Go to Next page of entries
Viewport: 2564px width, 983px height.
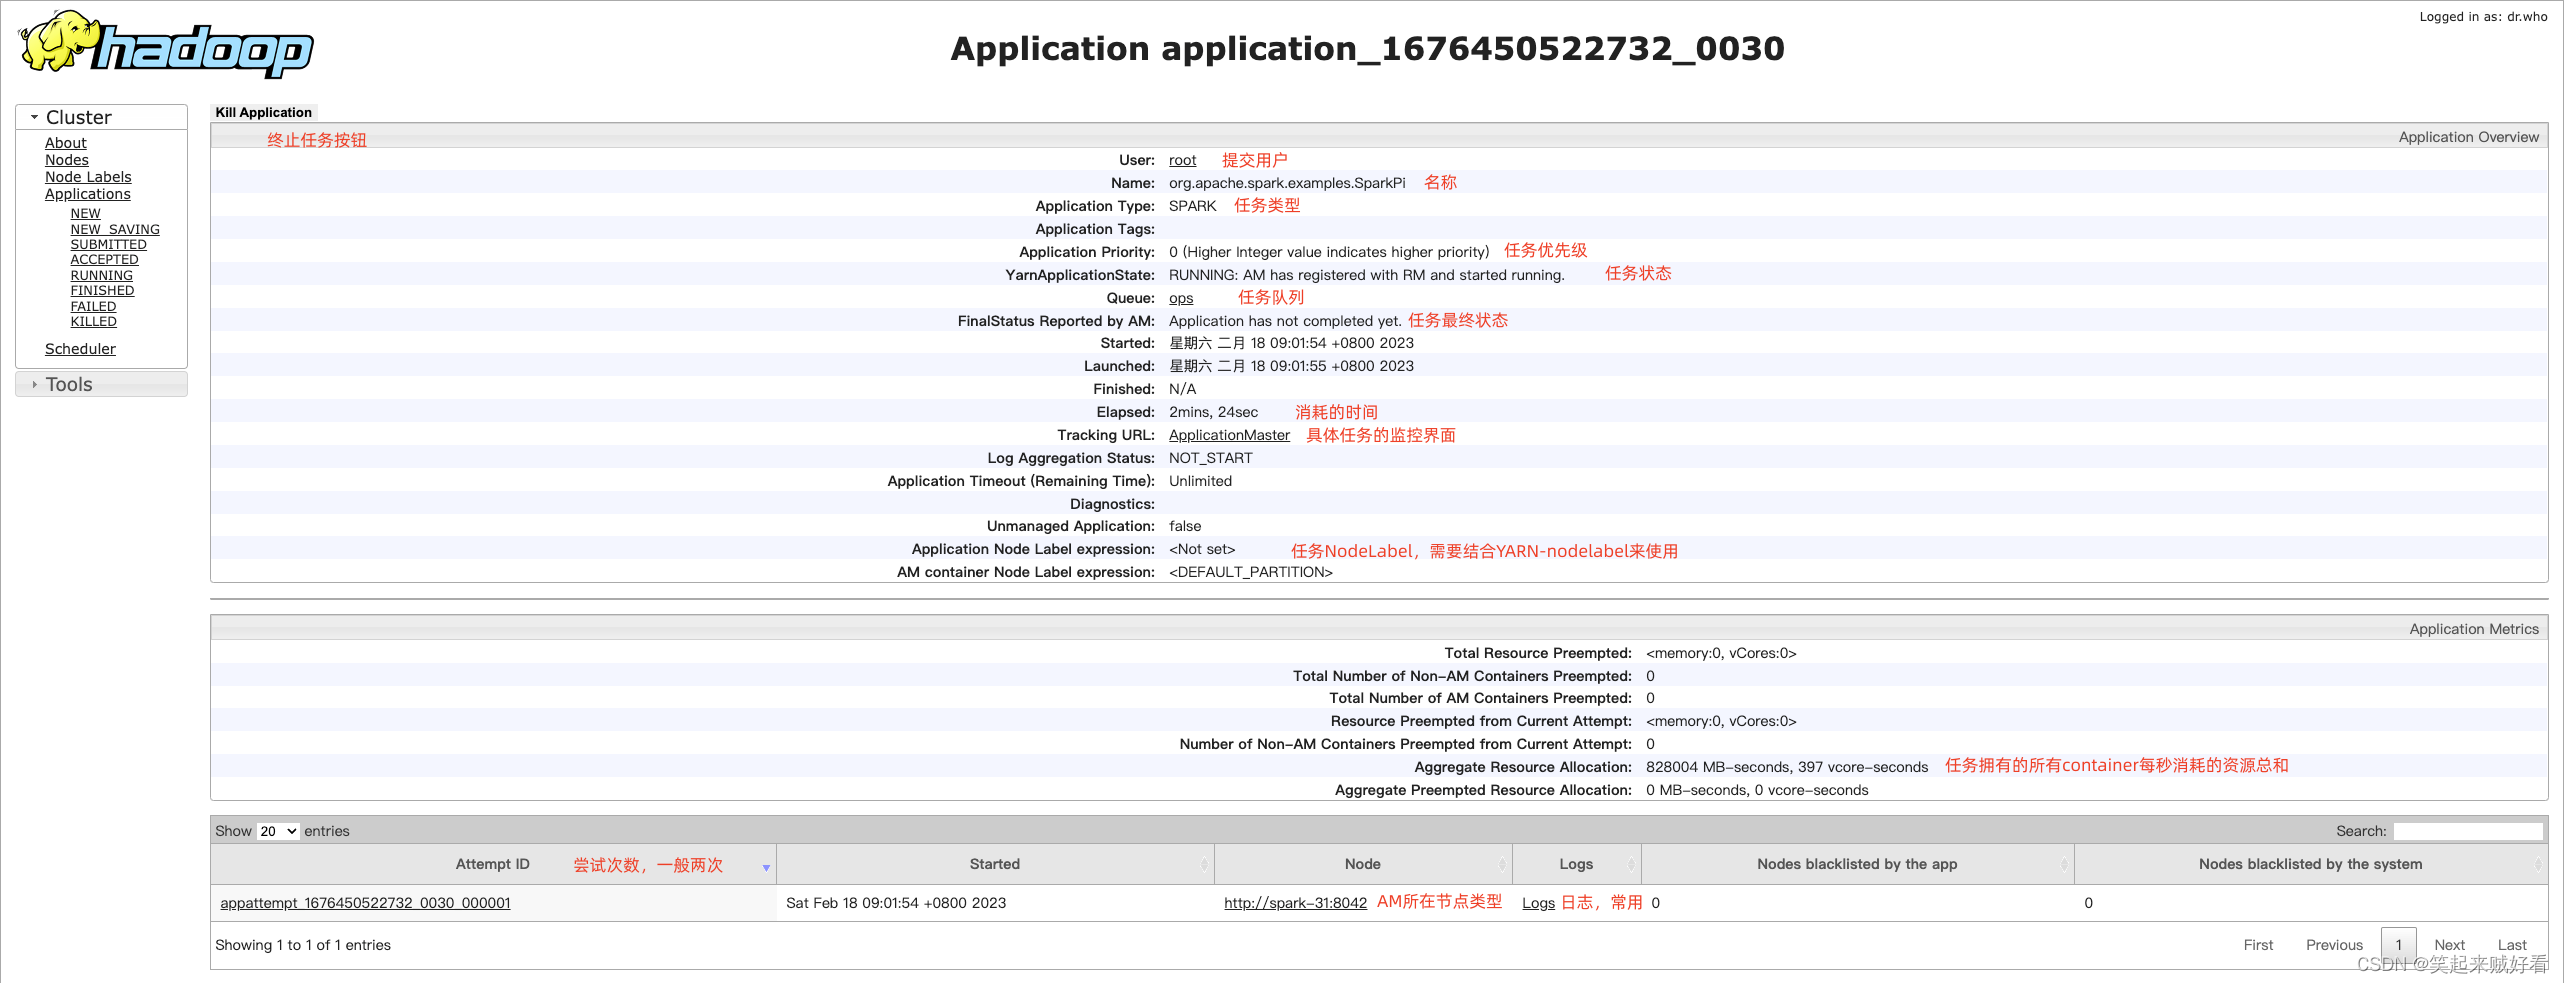coord(2449,945)
